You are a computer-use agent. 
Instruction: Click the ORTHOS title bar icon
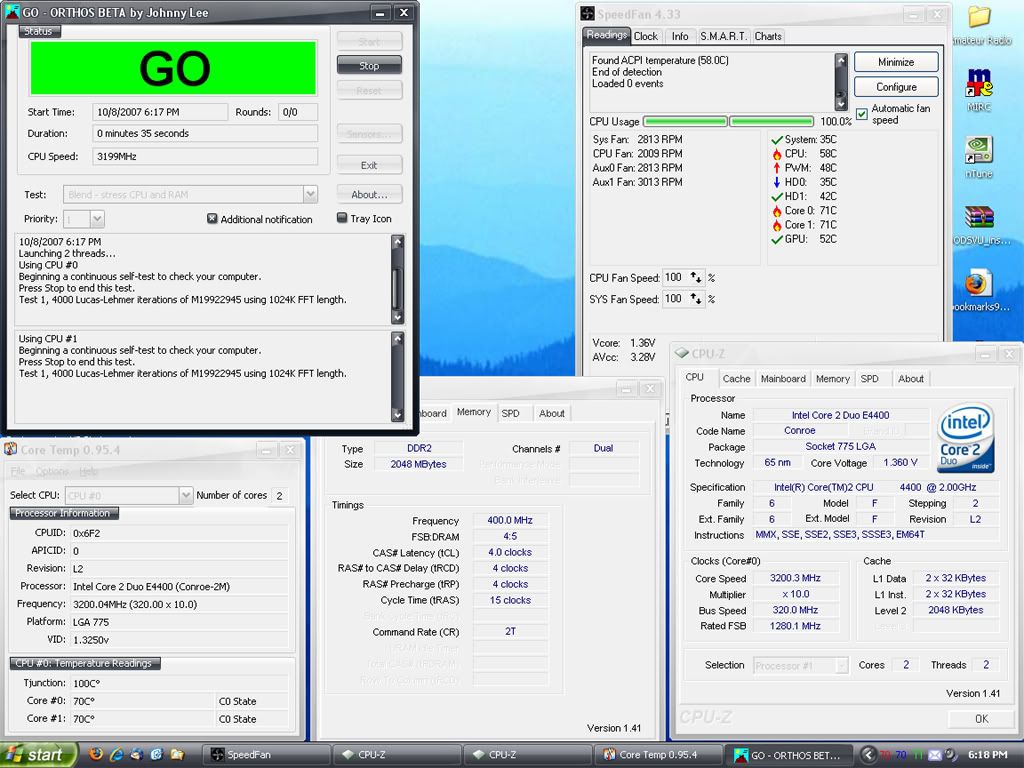coord(10,12)
